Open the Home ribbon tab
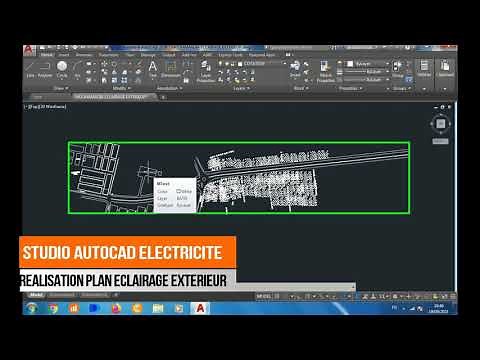This screenshot has height=360, width=480. [x=46, y=55]
